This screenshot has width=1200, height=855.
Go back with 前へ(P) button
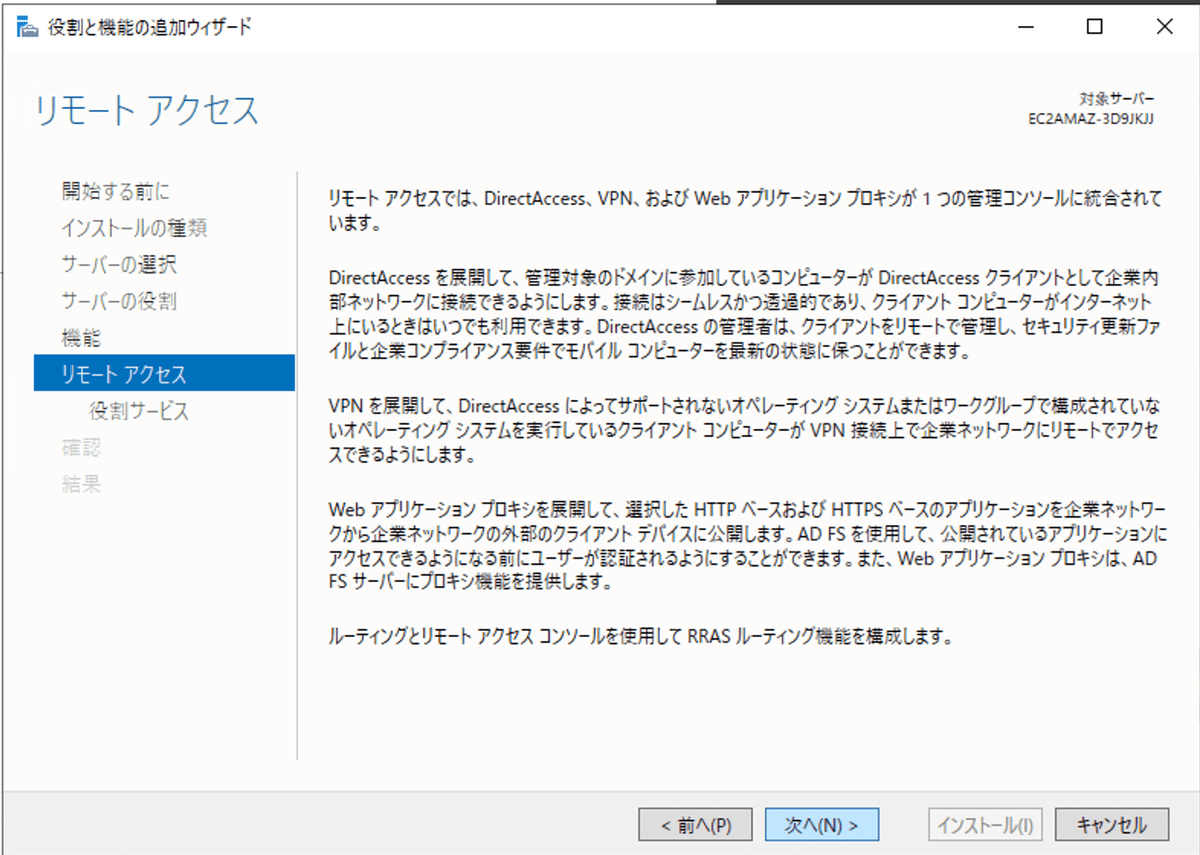pos(696,825)
